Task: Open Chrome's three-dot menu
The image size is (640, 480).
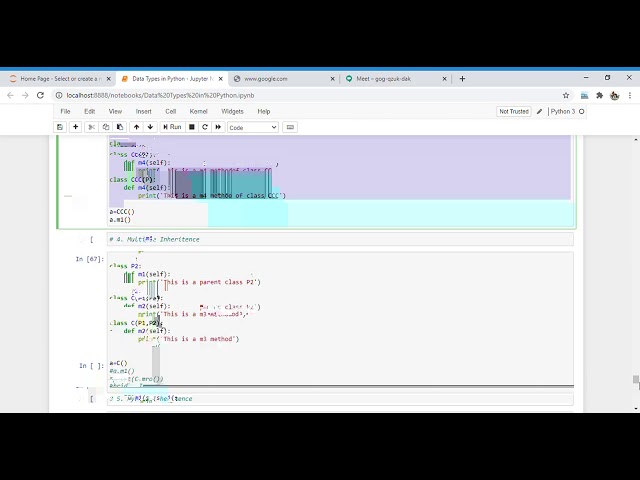Action: 630,96
